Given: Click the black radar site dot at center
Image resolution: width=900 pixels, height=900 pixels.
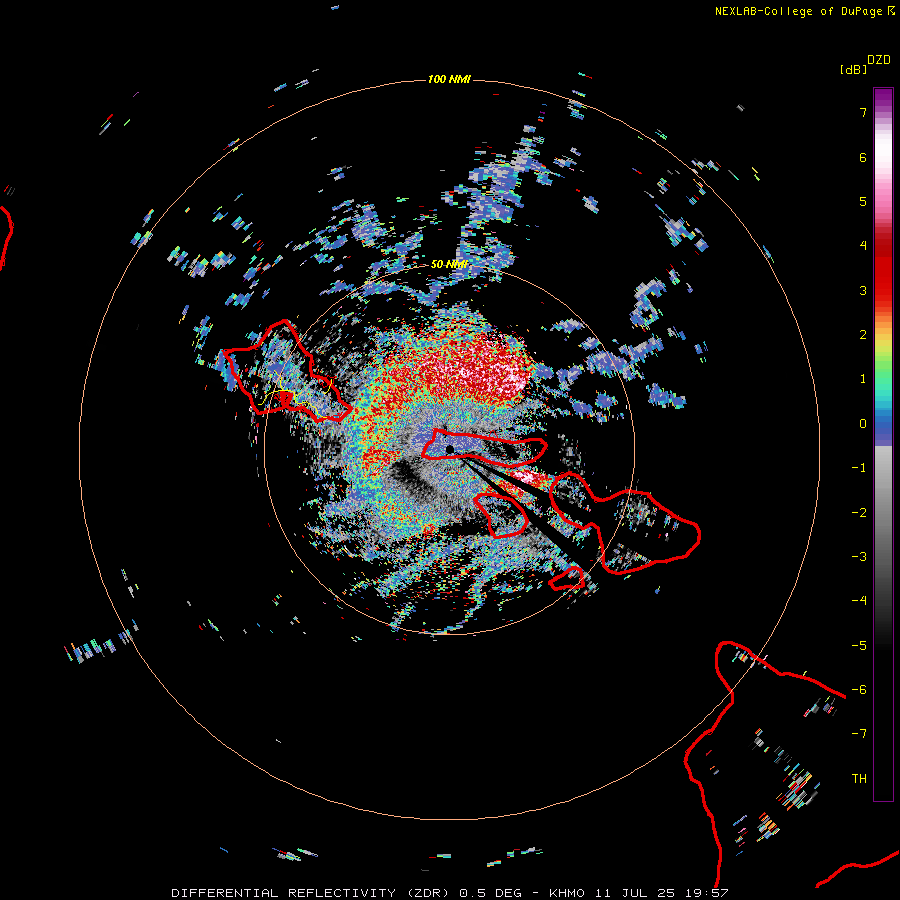Looking at the screenshot, I should tap(450, 449).
